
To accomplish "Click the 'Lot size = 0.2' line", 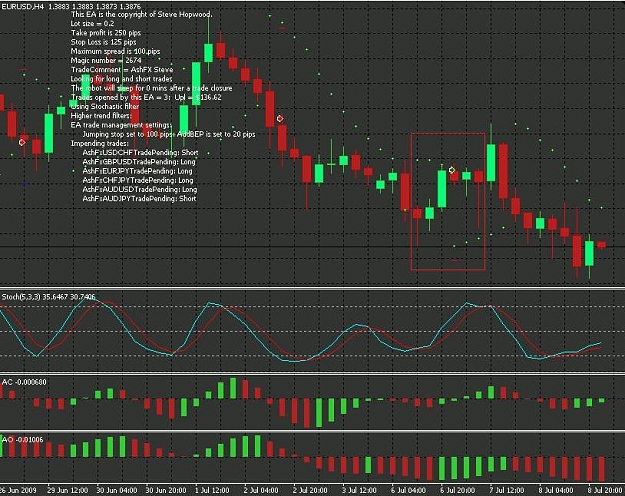I will [x=92, y=24].
